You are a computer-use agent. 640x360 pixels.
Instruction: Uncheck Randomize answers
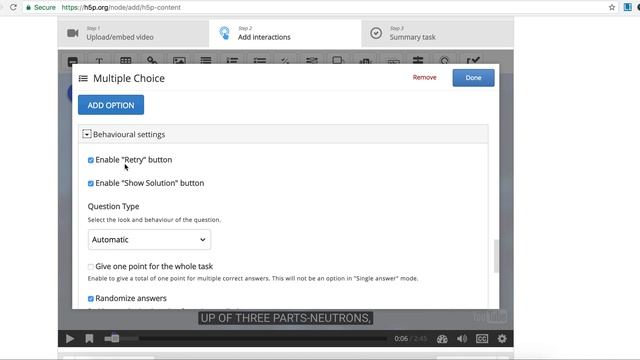pyautogui.click(x=91, y=299)
